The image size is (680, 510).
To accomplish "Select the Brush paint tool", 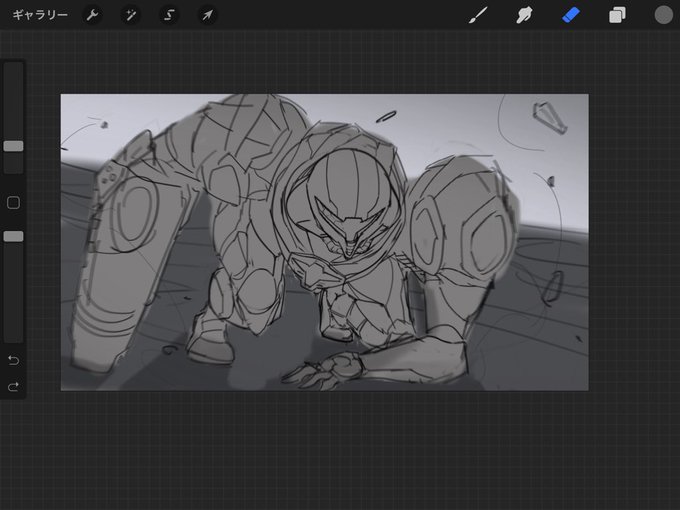I will click(x=478, y=15).
